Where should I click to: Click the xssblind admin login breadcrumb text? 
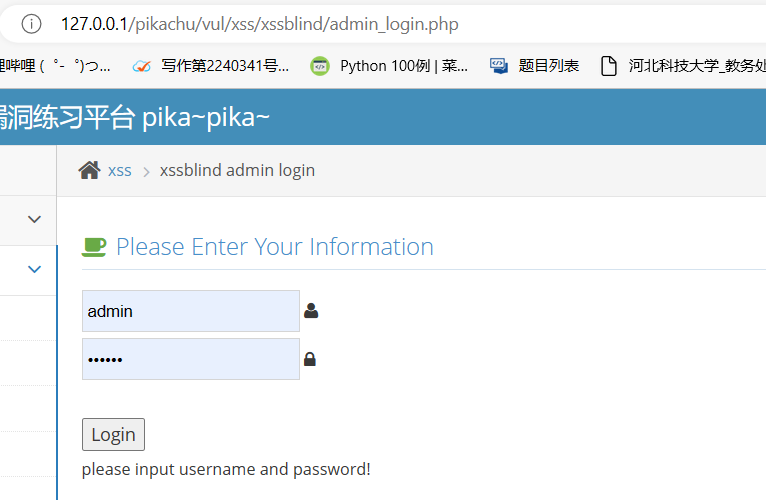237,170
